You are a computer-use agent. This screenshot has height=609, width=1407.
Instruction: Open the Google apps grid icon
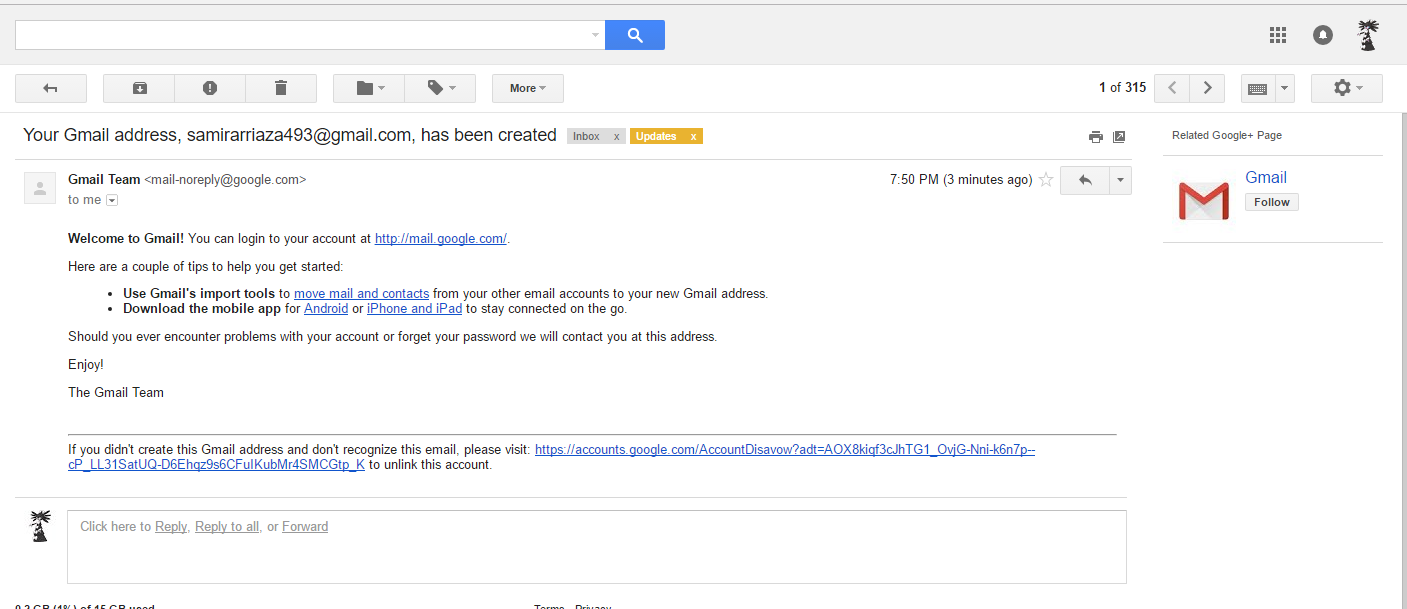click(x=1277, y=35)
